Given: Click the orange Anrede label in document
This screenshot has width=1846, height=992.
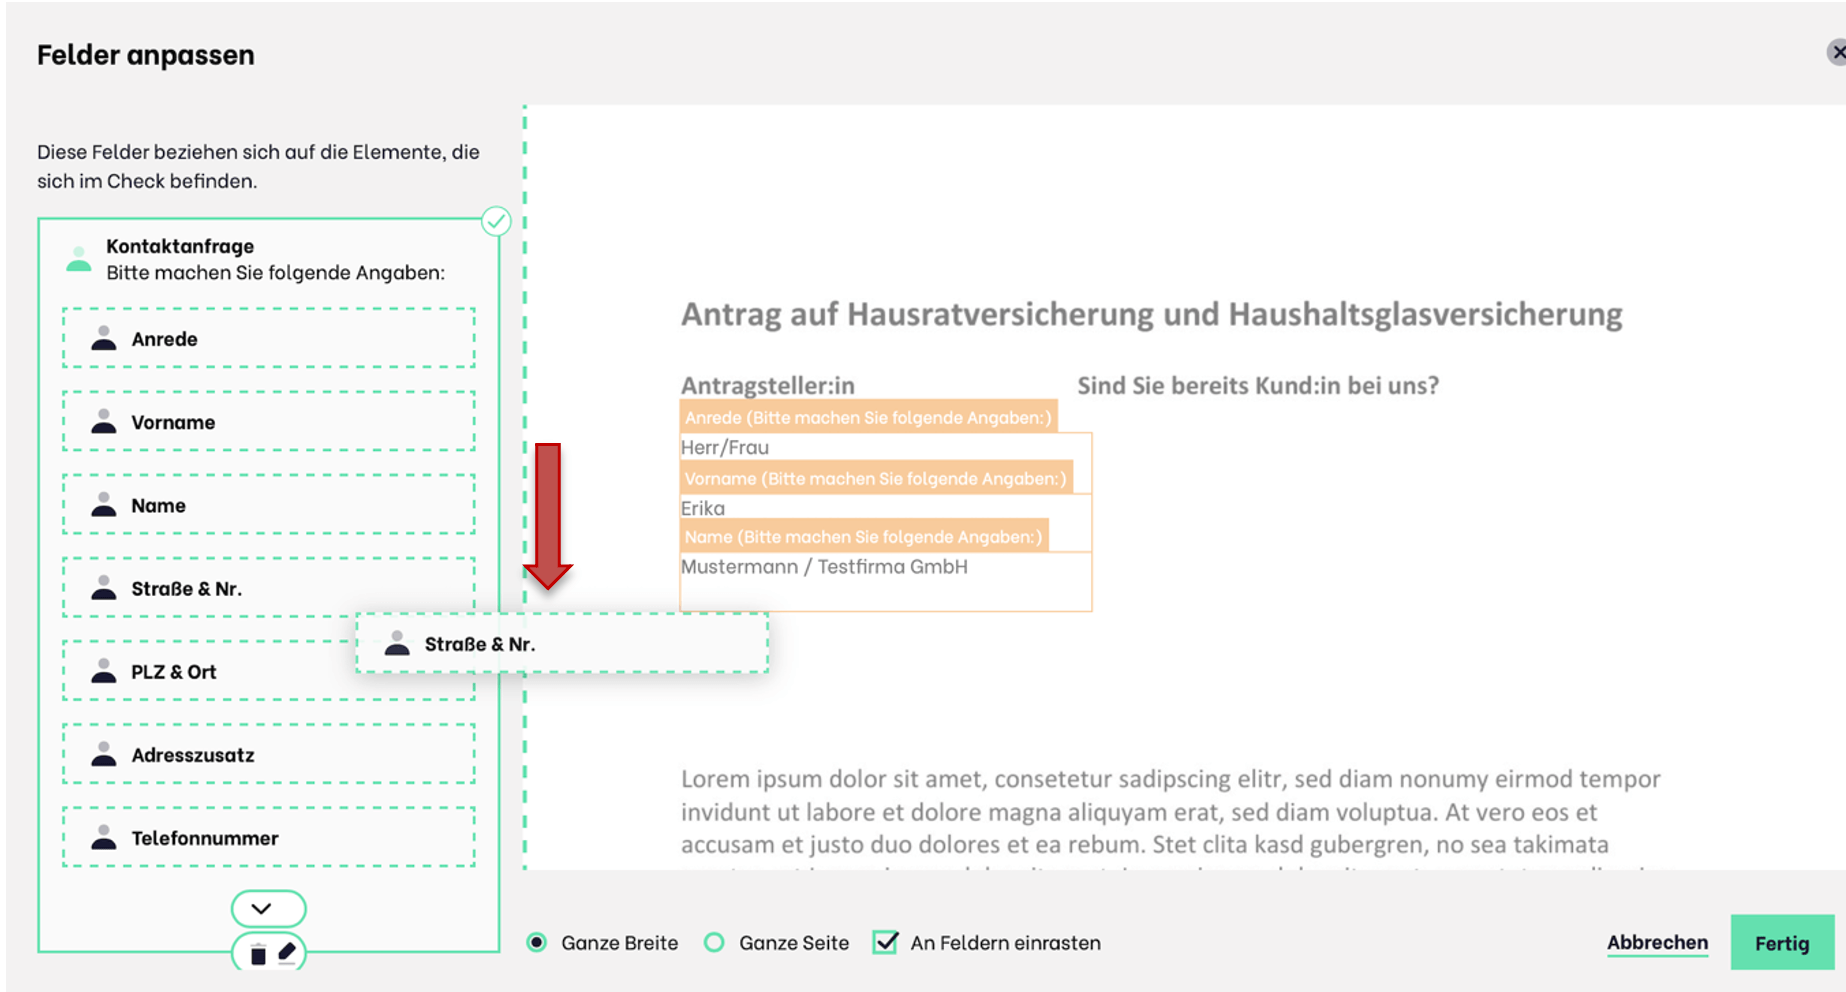Looking at the screenshot, I should 868,417.
